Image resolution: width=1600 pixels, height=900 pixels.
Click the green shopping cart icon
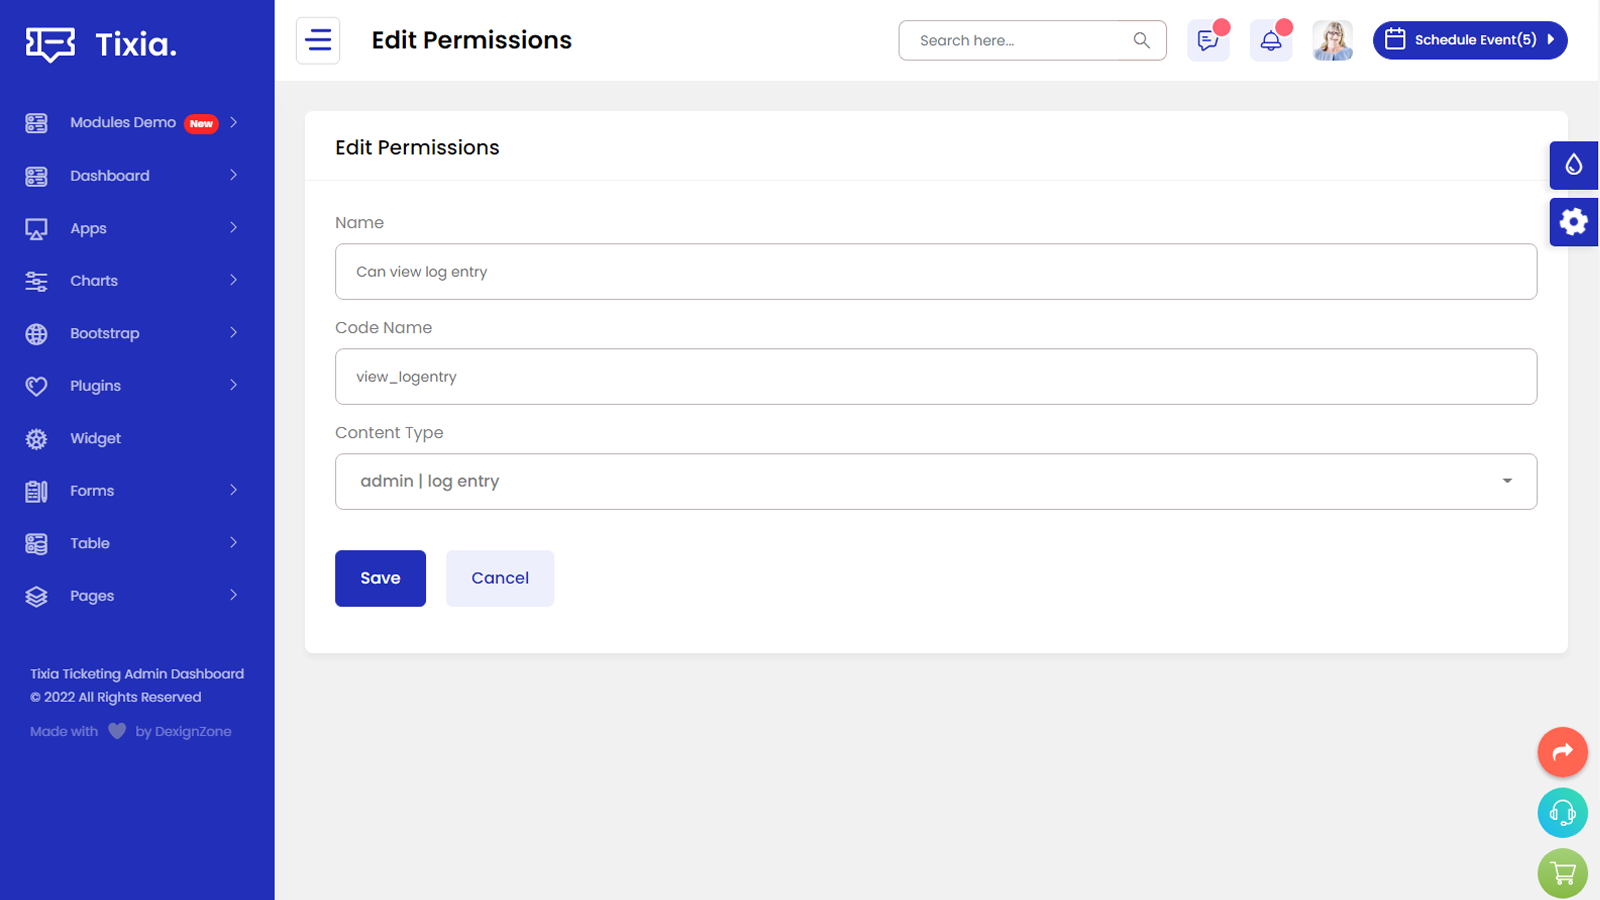coord(1562,873)
